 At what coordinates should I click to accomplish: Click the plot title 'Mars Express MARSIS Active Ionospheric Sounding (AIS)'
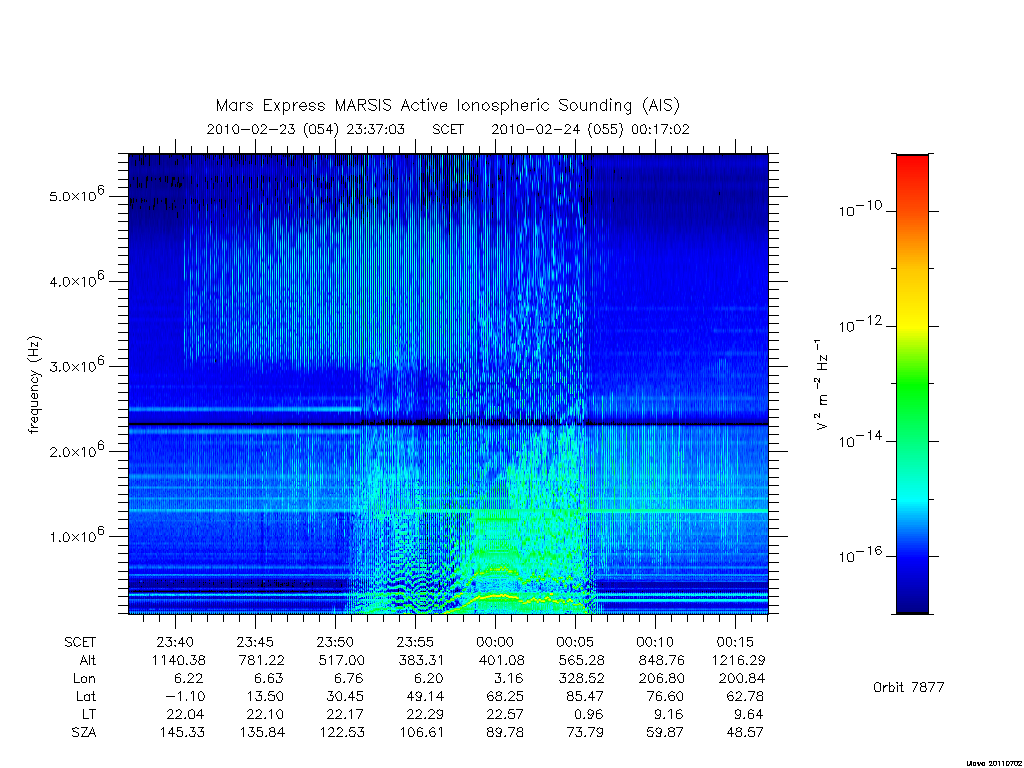(447, 106)
